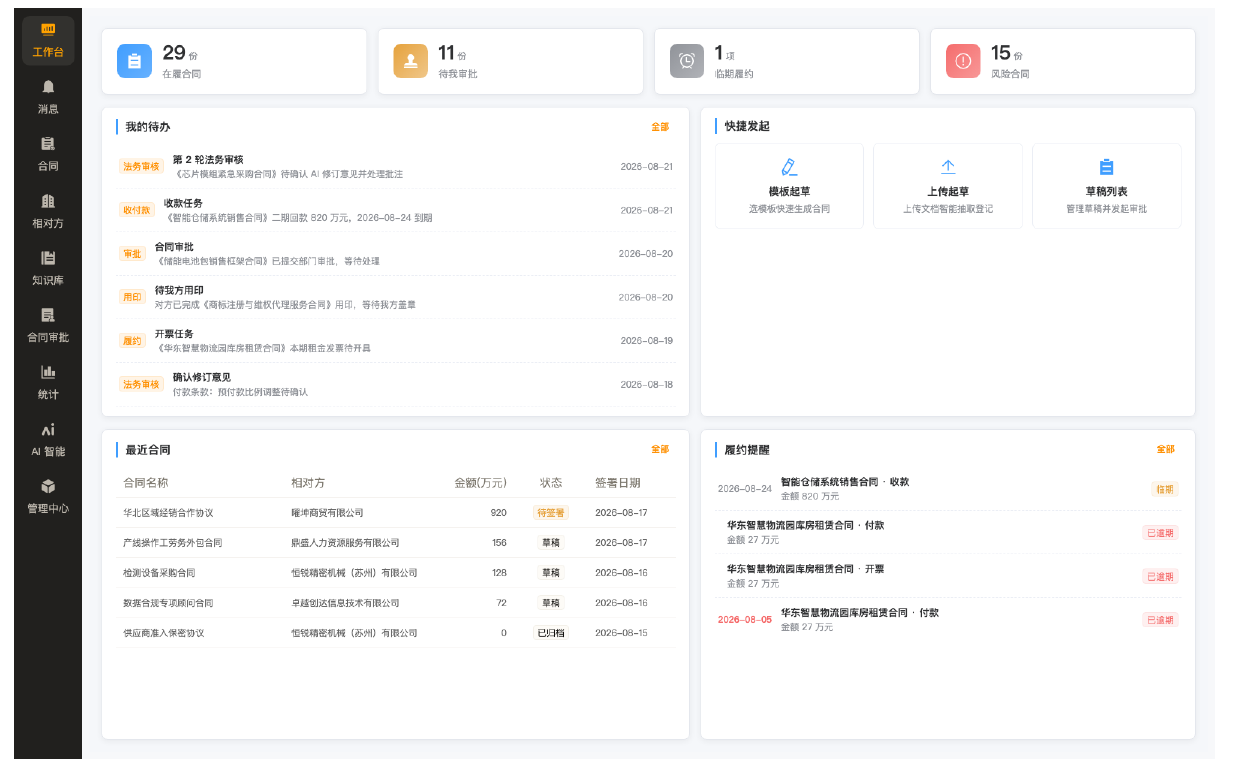
Task: Click the 草稿列表 clipboard icon
Action: (1106, 167)
